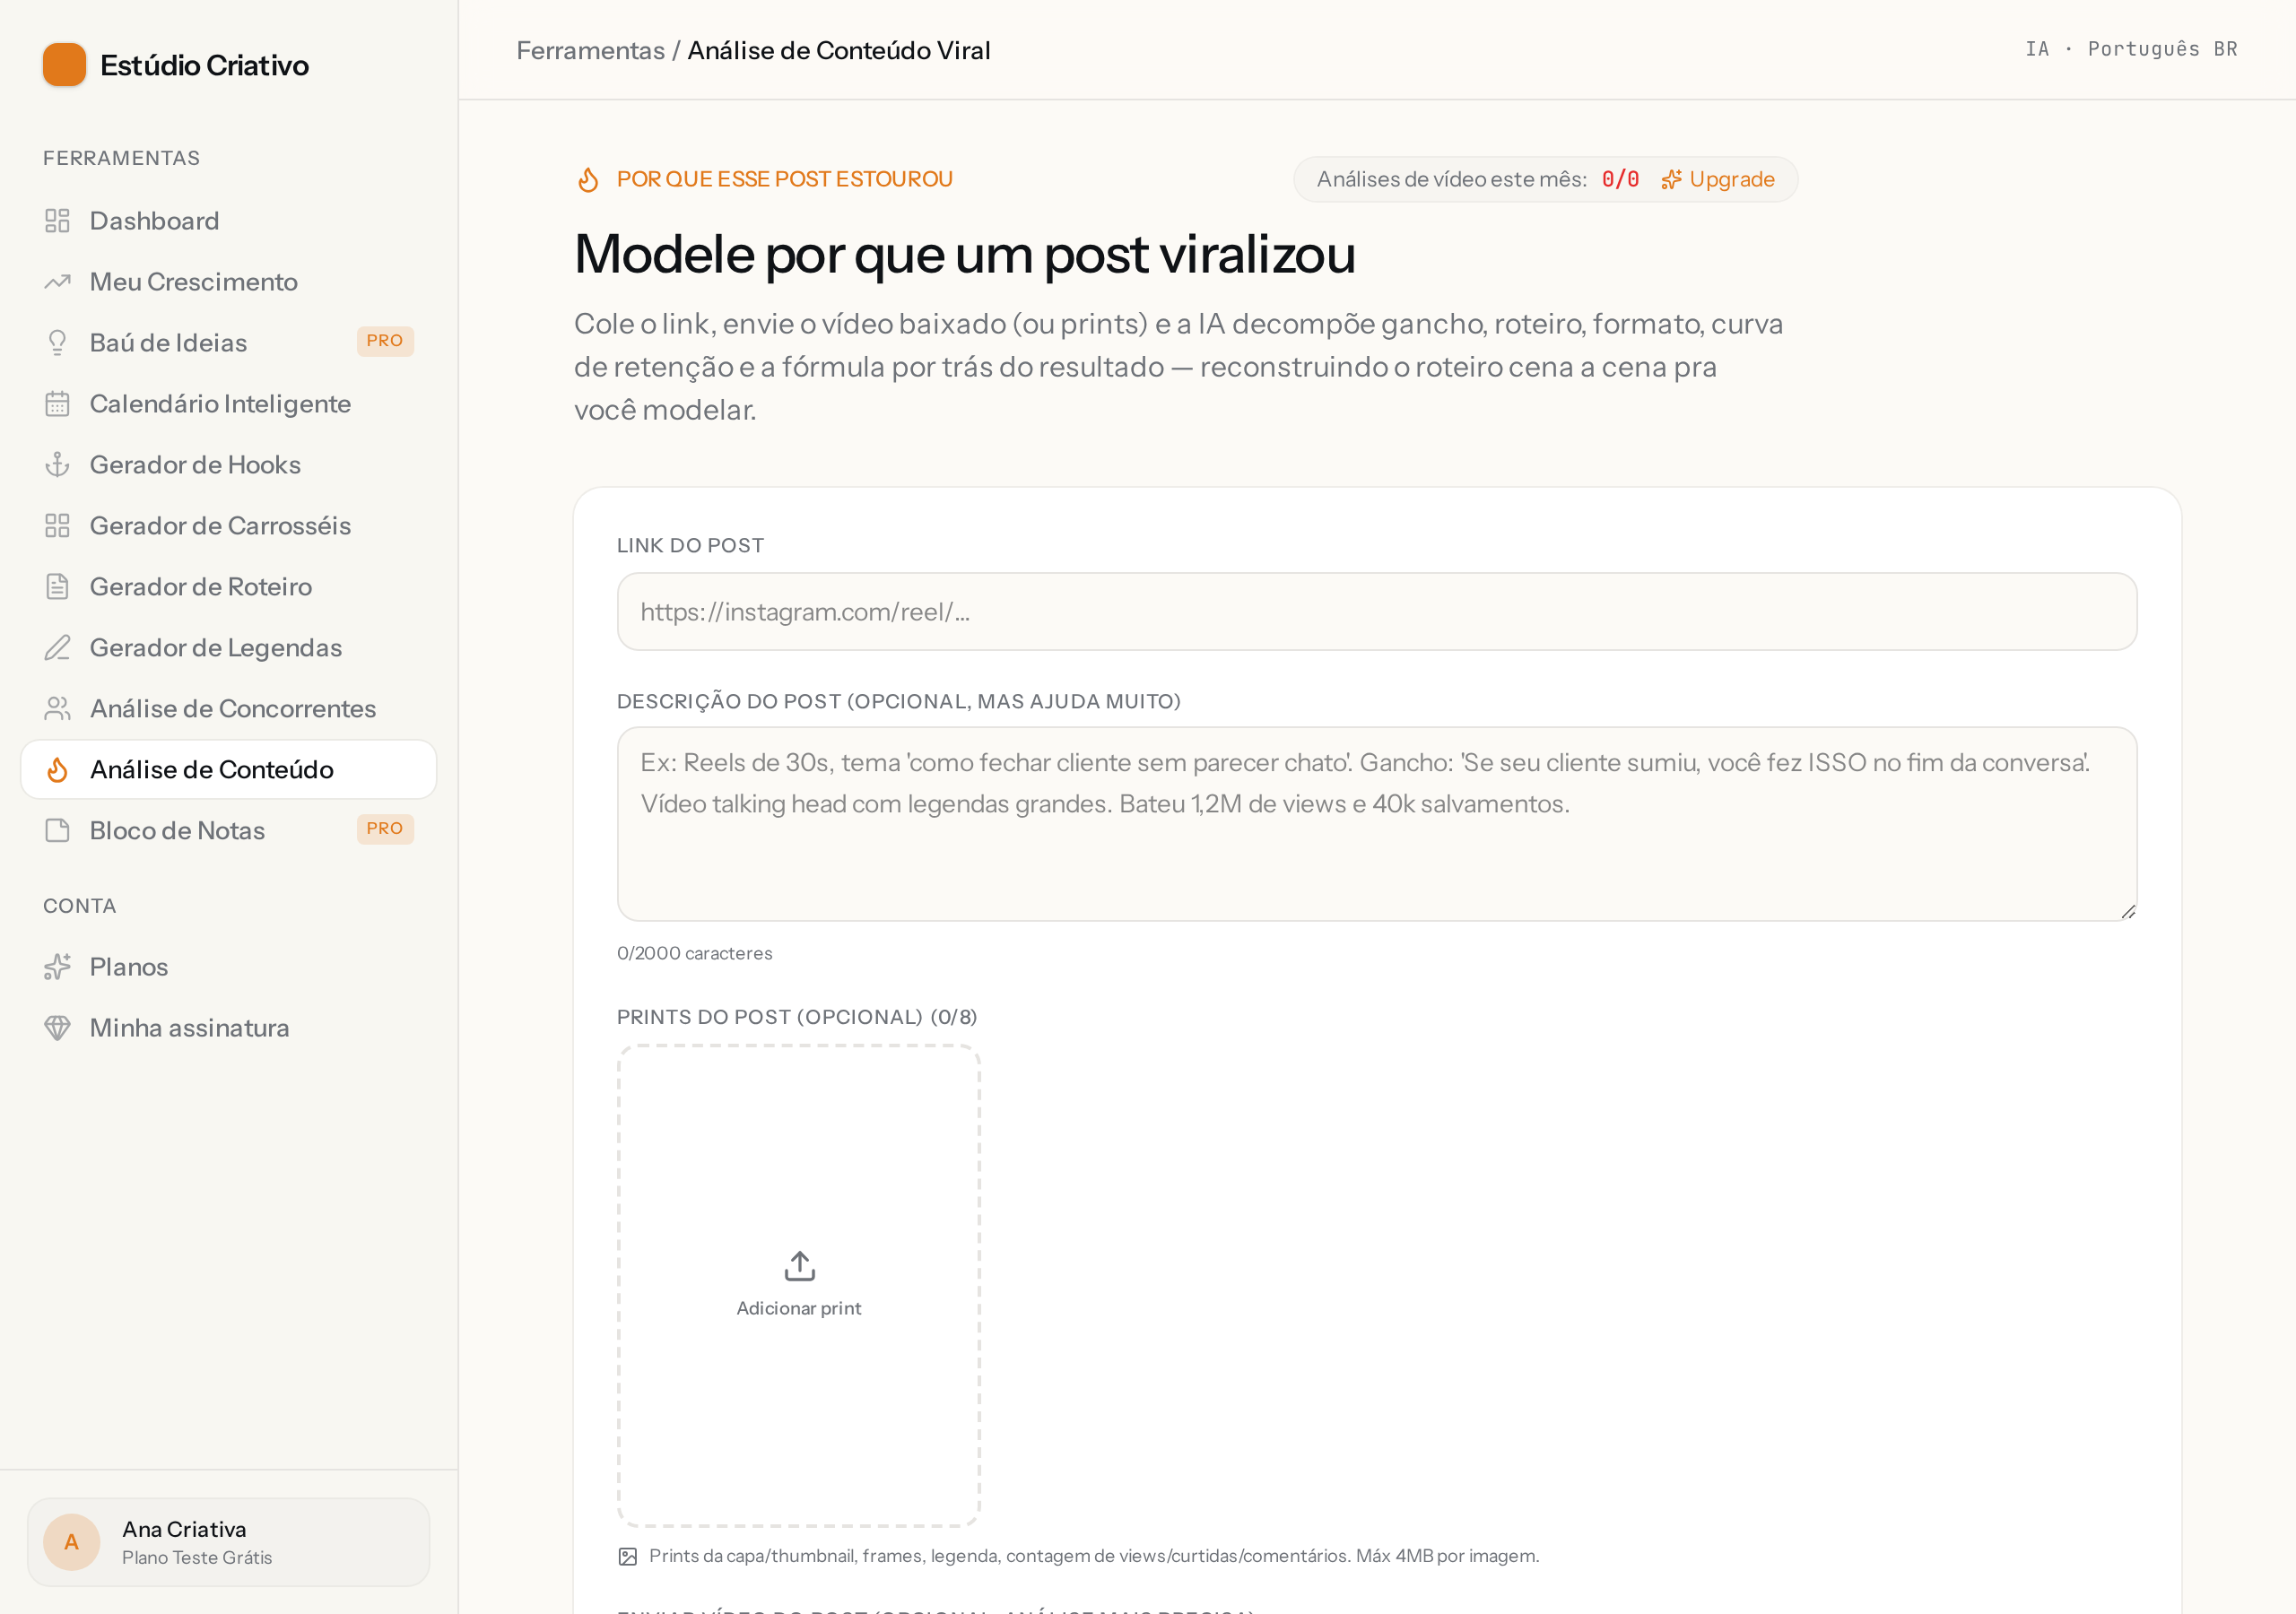Viewport: 2296px width, 1614px height.
Task: Click 'Análise de Conteúdo Viral' breadcrumb text
Action: coord(839,51)
